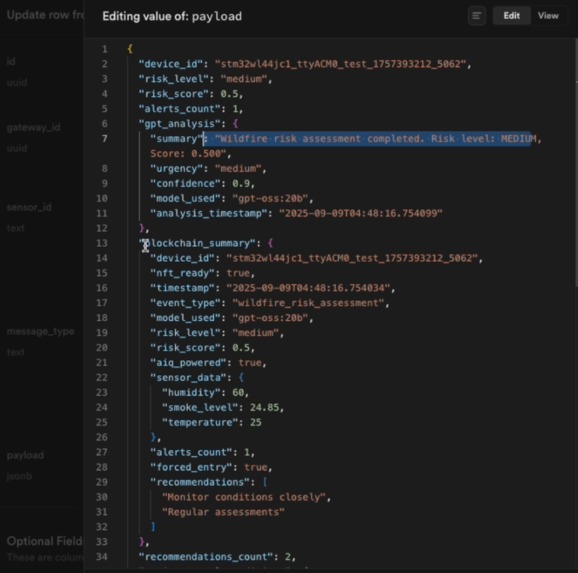Click the wrapped "Score: 0.500" text
Image resolution: width=578 pixels, height=573 pixels.
(x=188, y=154)
